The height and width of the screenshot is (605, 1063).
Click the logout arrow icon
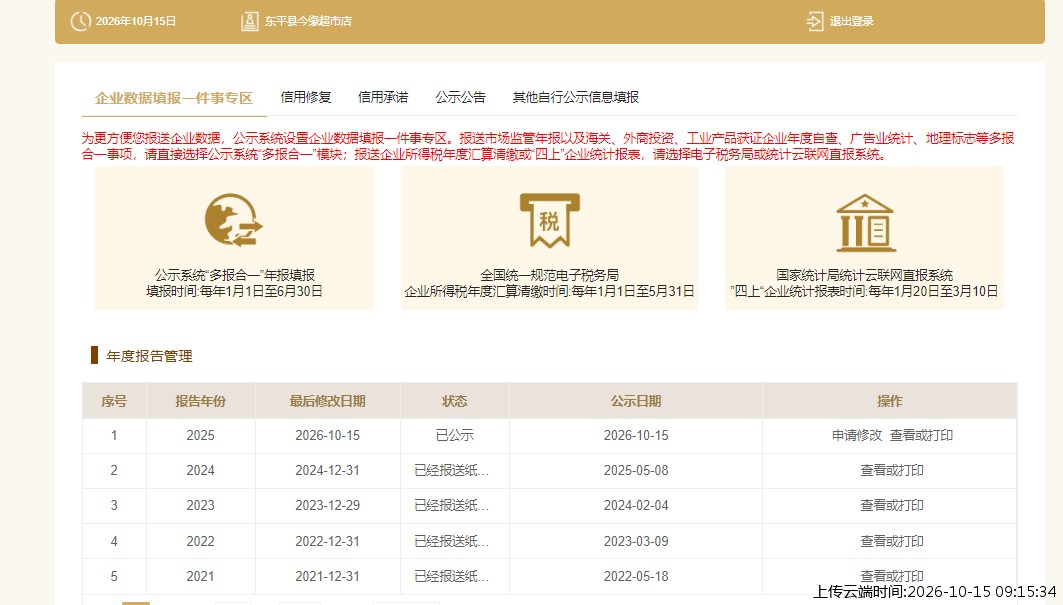tap(814, 21)
